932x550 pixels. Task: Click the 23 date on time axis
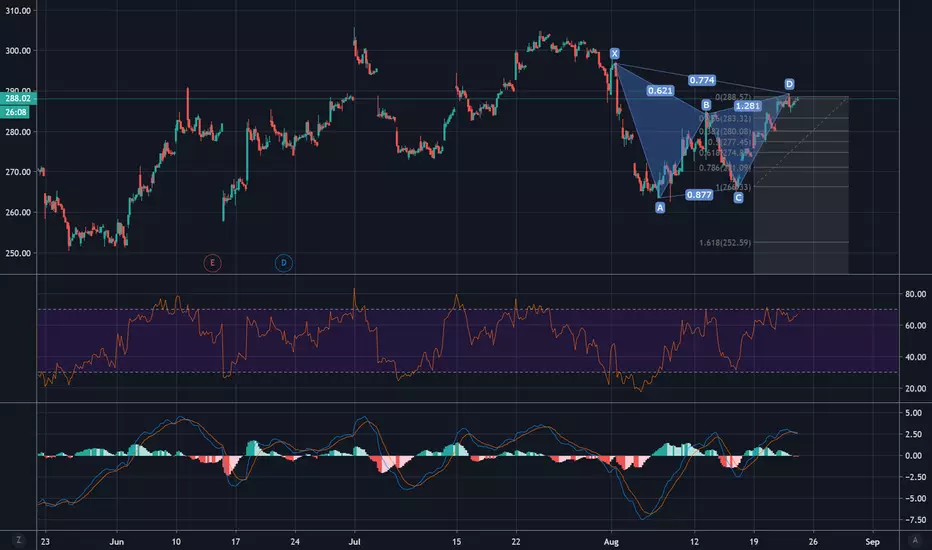point(45,542)
